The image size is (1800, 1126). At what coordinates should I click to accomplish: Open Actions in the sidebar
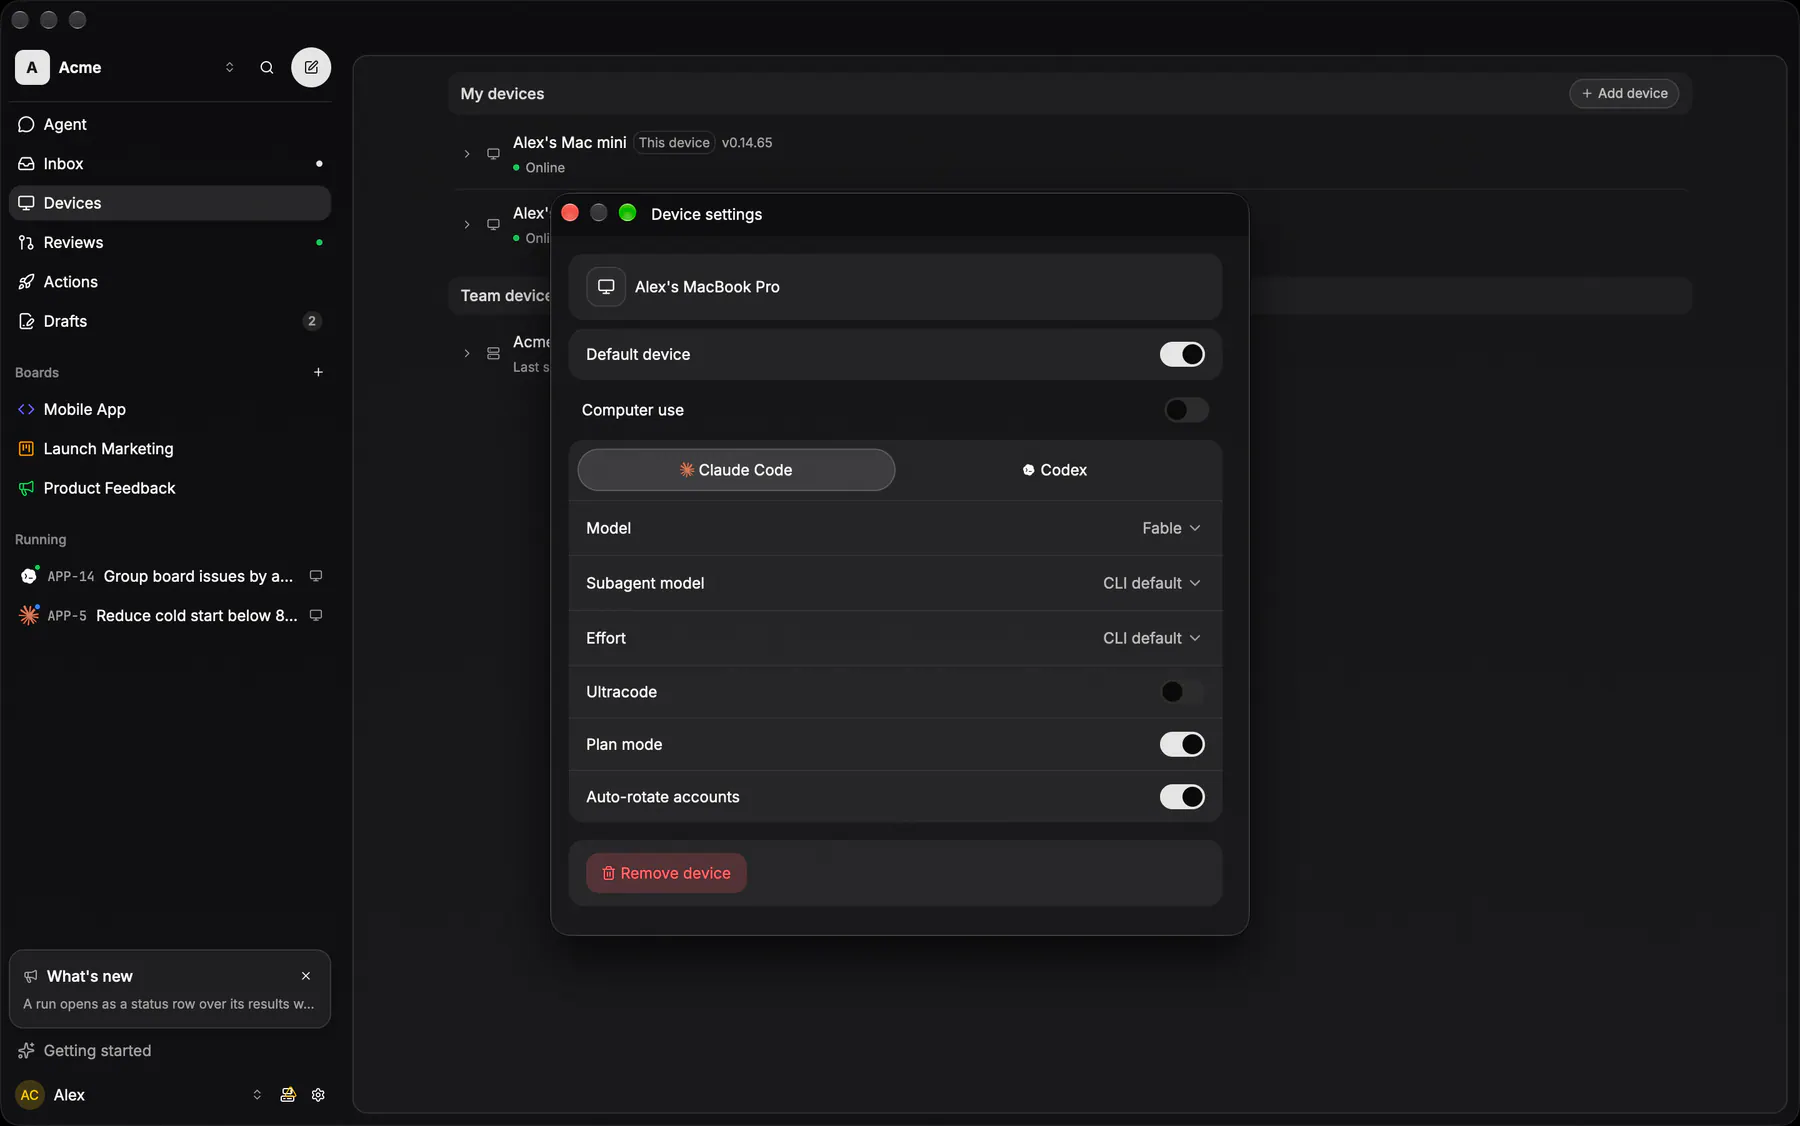tap(170, 282)
